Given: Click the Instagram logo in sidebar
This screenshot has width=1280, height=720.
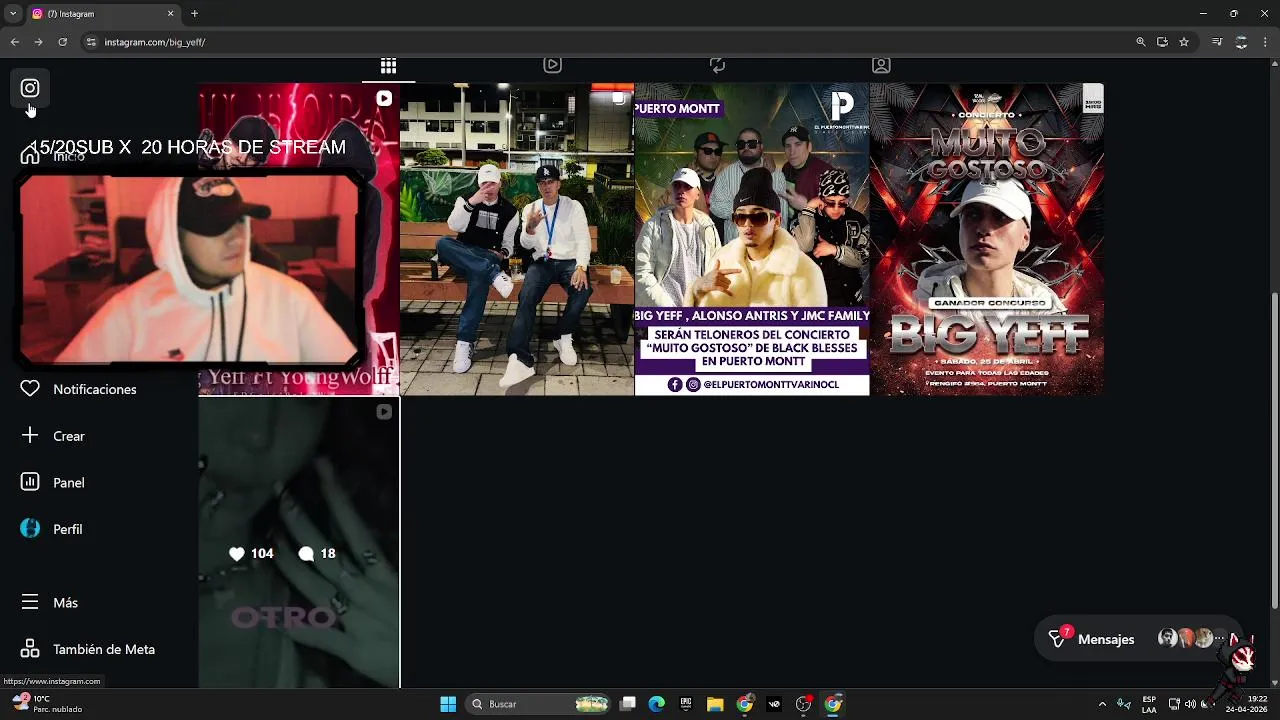Looking at the screenshot, I should (x=30, y=88).
